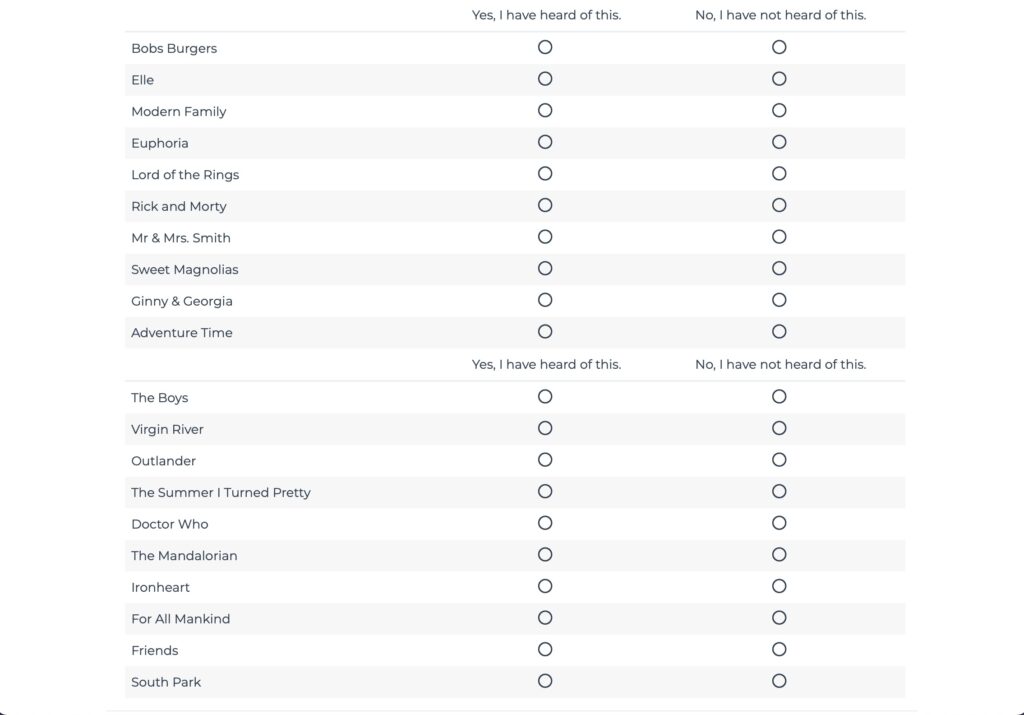Pick Yes for Outlander
The width and height of the screenshot is (1024, 715).
coord(545,460)
